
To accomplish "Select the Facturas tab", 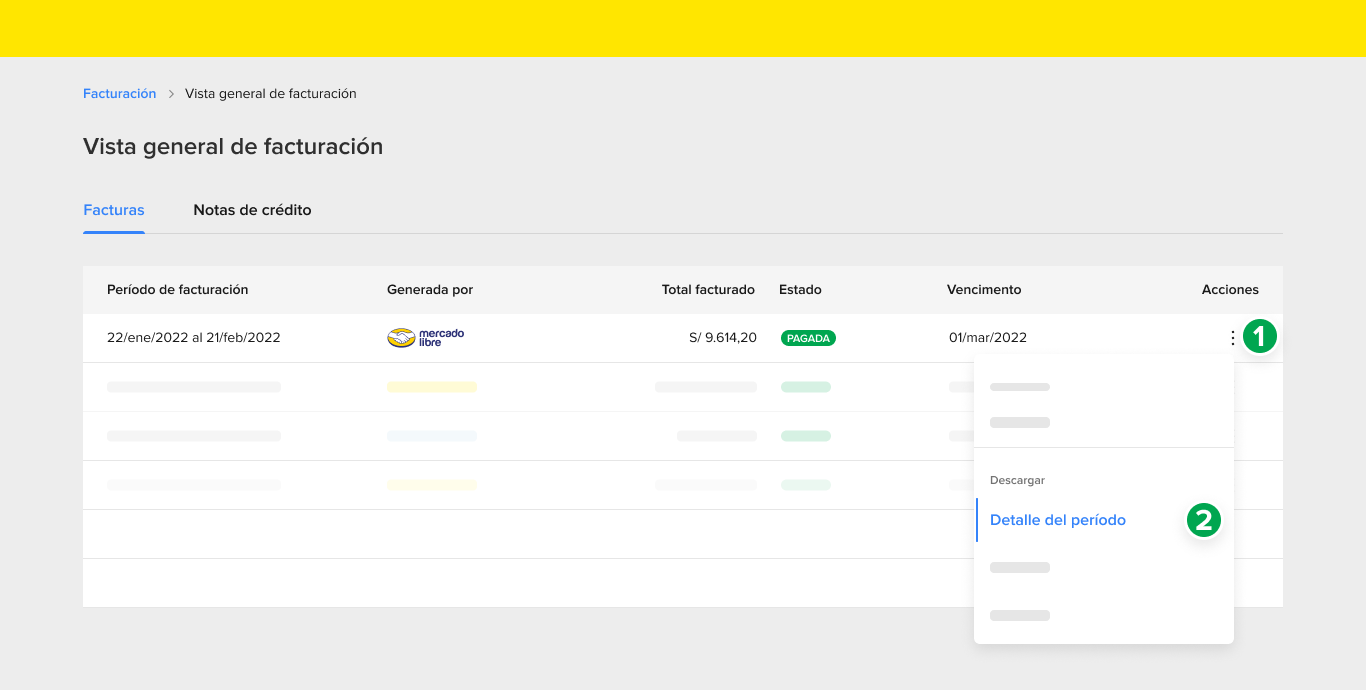I will pos(114,210).
